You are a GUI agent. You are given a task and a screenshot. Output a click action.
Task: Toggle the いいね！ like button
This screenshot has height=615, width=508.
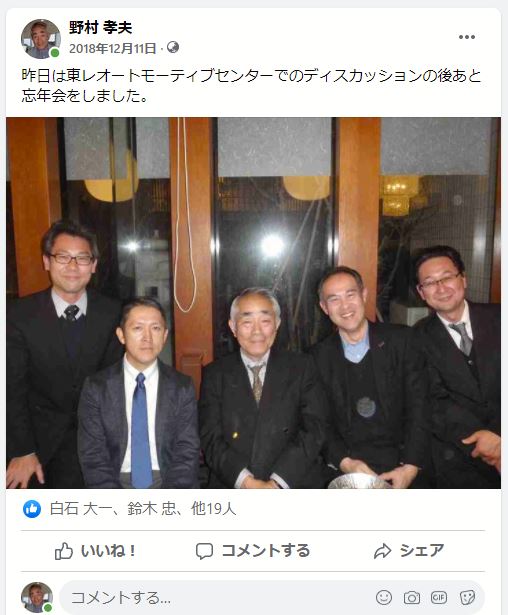click(x=95, y=551)
